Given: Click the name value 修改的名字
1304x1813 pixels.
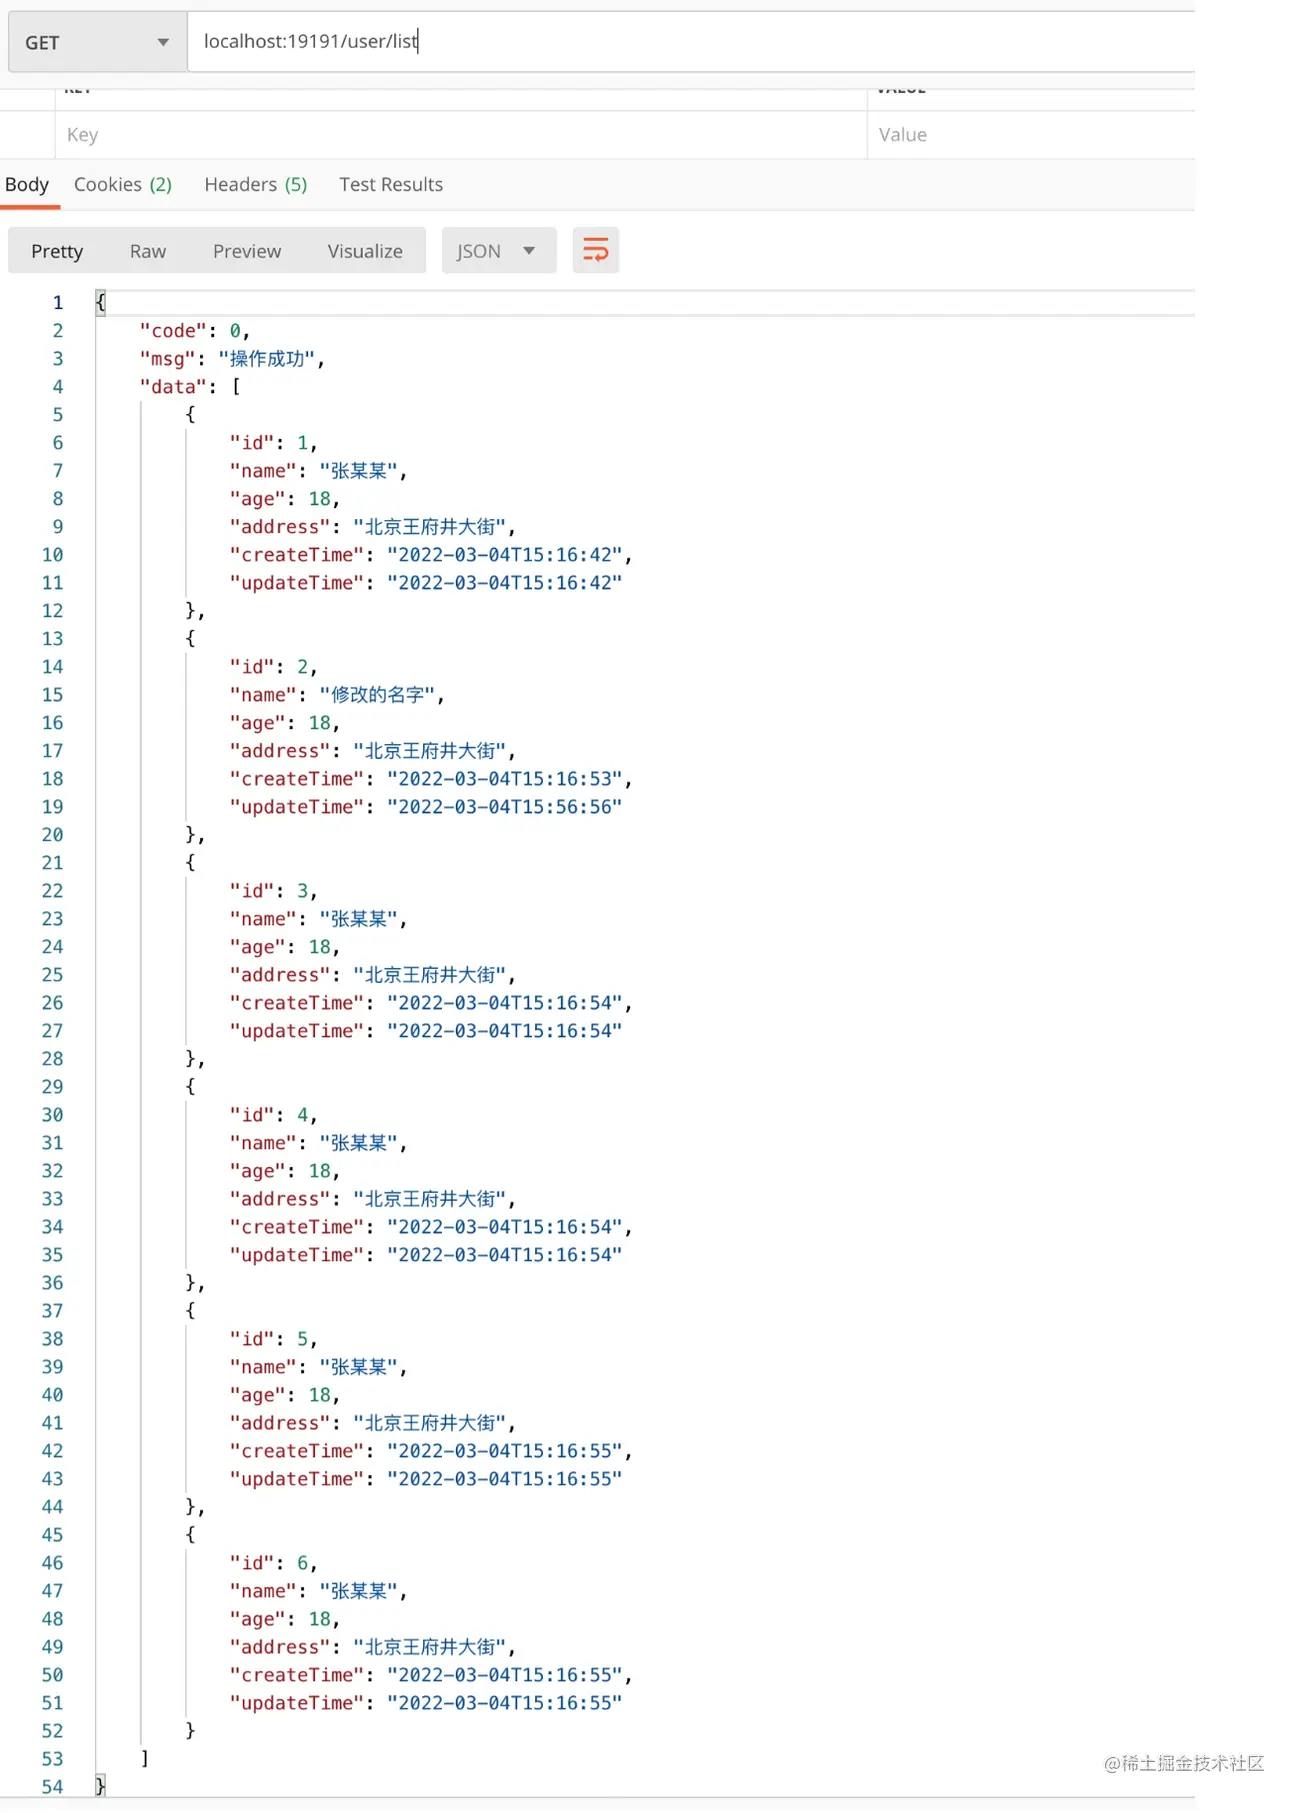Looking at the screenshot, I should (377, 695).
